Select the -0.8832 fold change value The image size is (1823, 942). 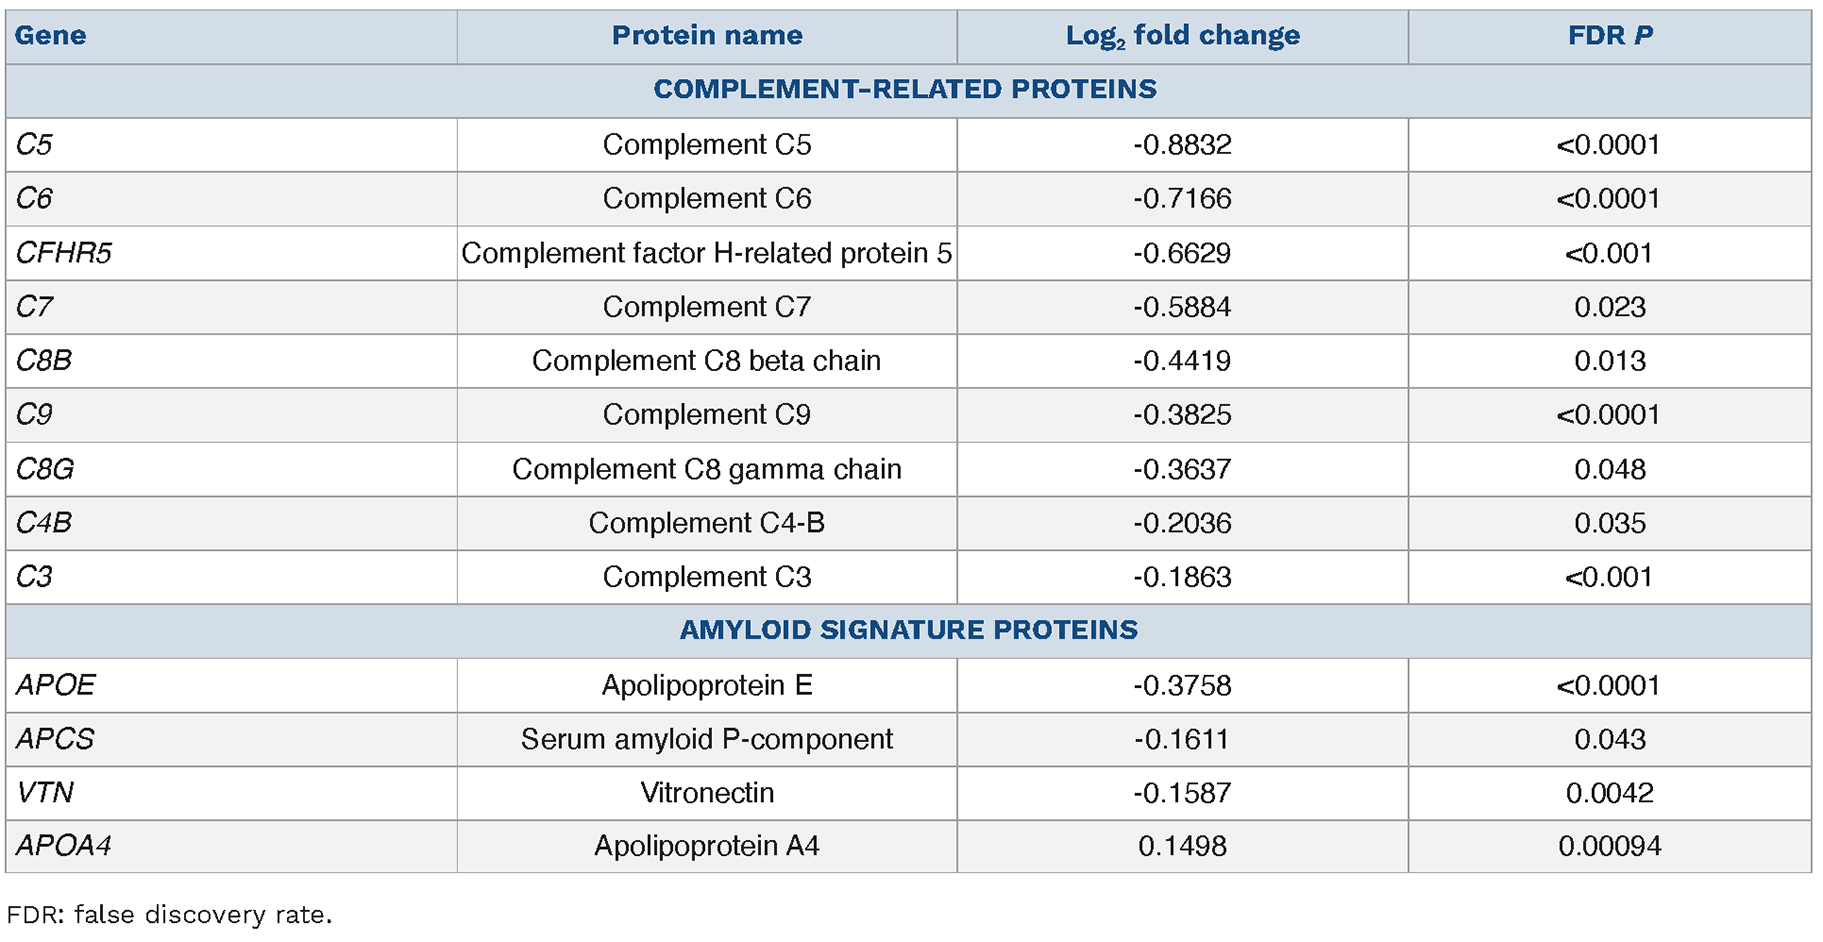pyautogui.click(x=1182, y=145)
